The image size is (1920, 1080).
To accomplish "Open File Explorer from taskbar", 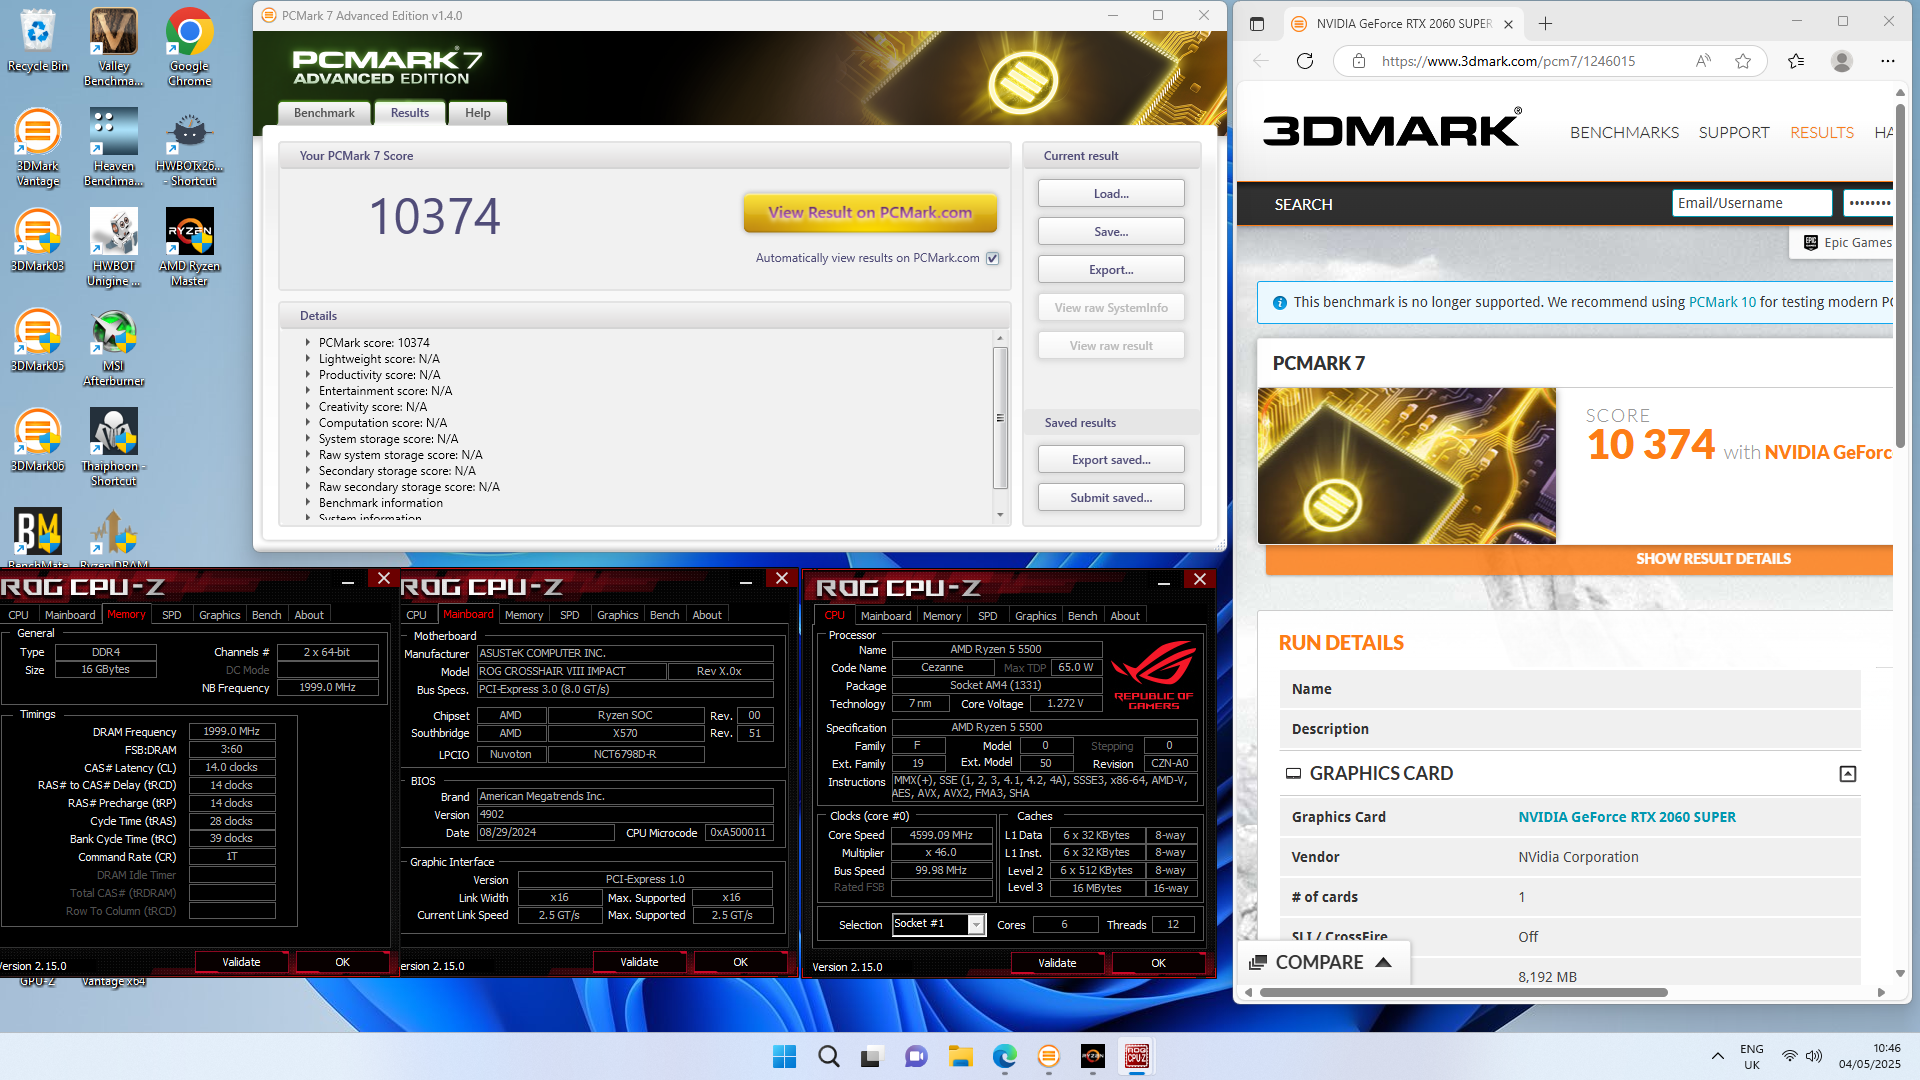I will [x=961, y=1056].
